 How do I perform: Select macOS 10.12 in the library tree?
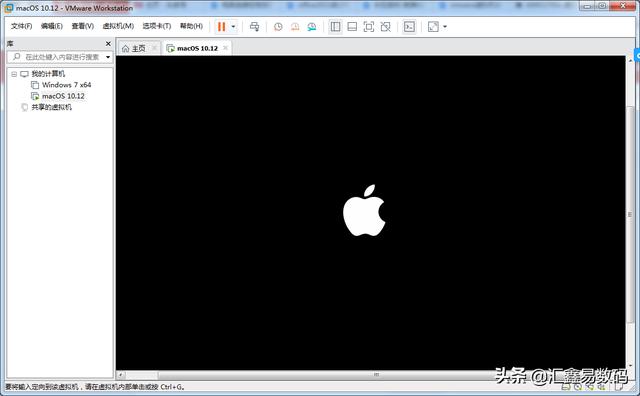pyautogui.click(x=63, y=96)
